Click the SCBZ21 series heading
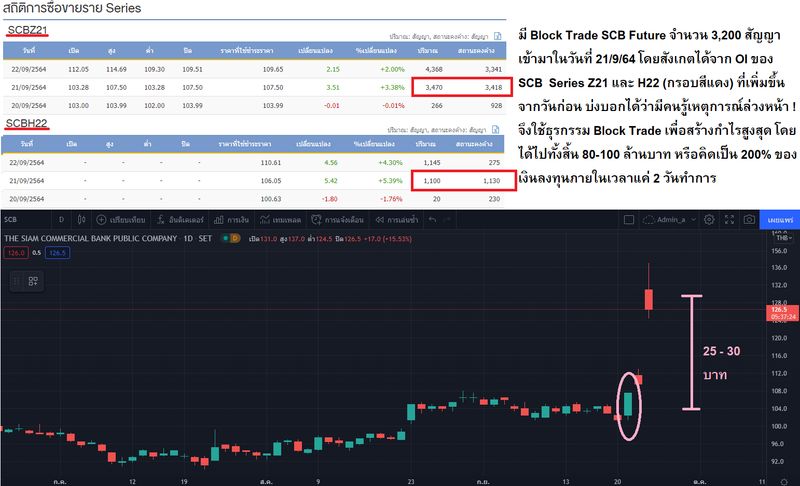This screenshot has height=486, width=800. 28,30
